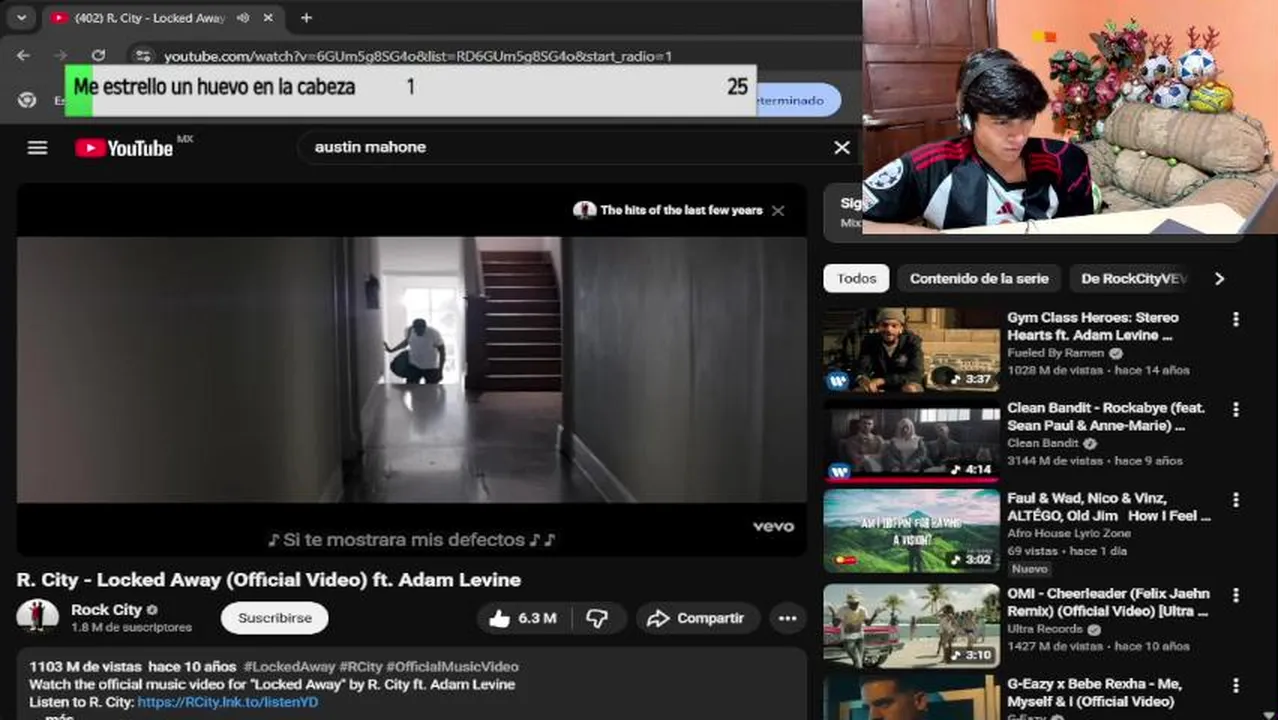Open the browser tab search dropdown
Viewport: 1278px width, 720px height.
point(21,18)
